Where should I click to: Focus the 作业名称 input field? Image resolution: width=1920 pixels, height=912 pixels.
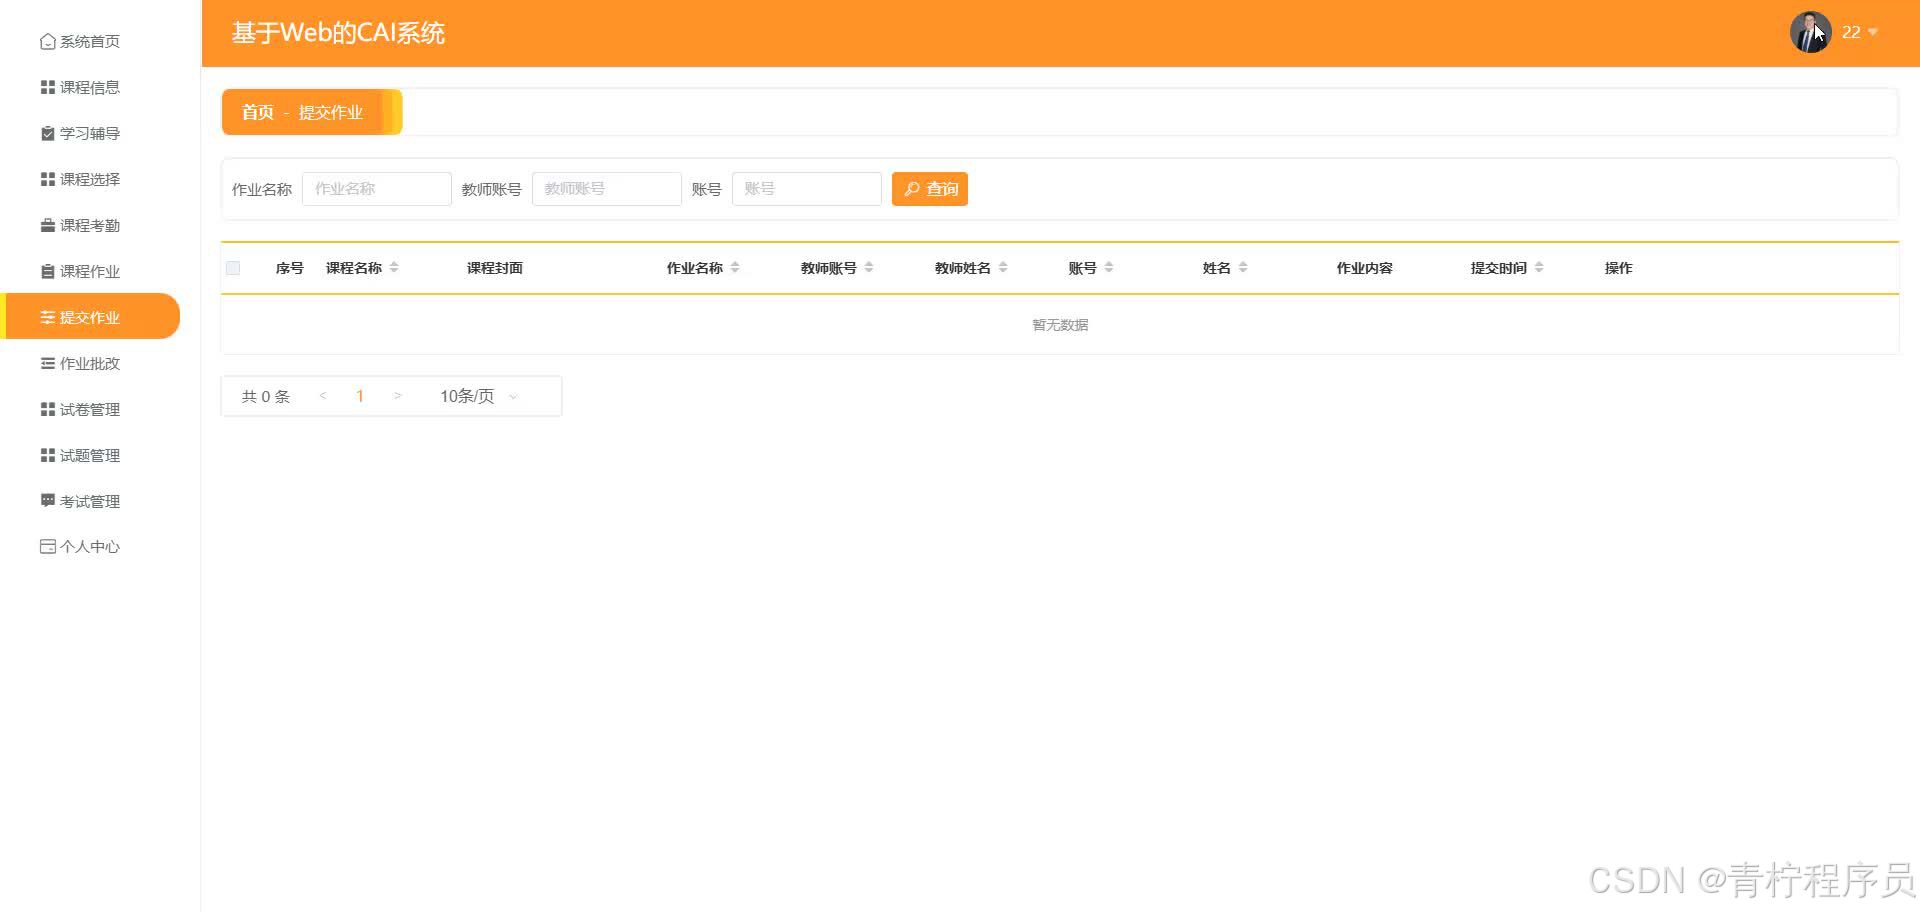(x=377, y=189)
